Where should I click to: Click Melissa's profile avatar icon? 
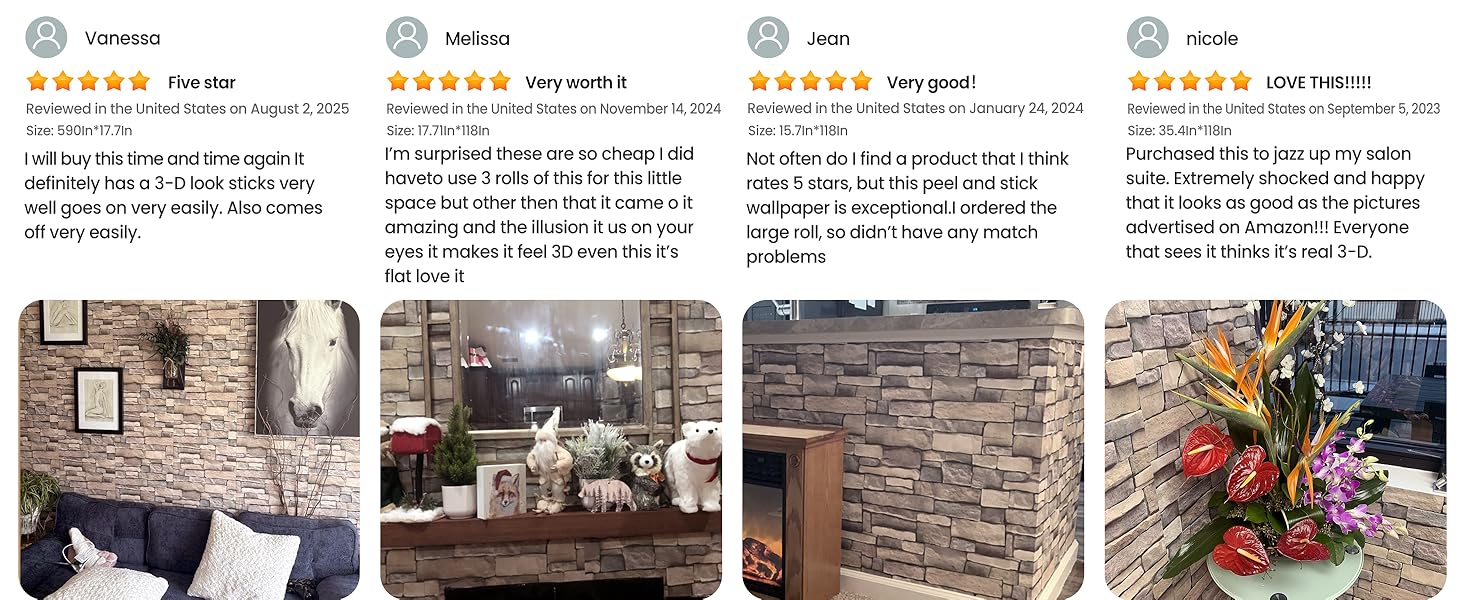[407, 38]
